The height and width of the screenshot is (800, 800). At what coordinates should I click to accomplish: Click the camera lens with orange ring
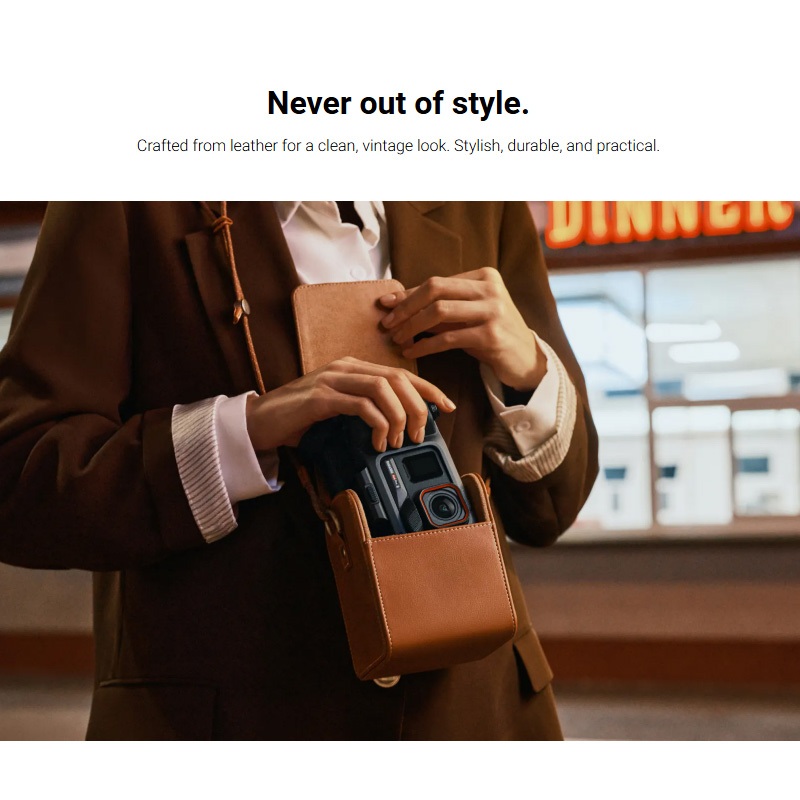click(444, 506)
